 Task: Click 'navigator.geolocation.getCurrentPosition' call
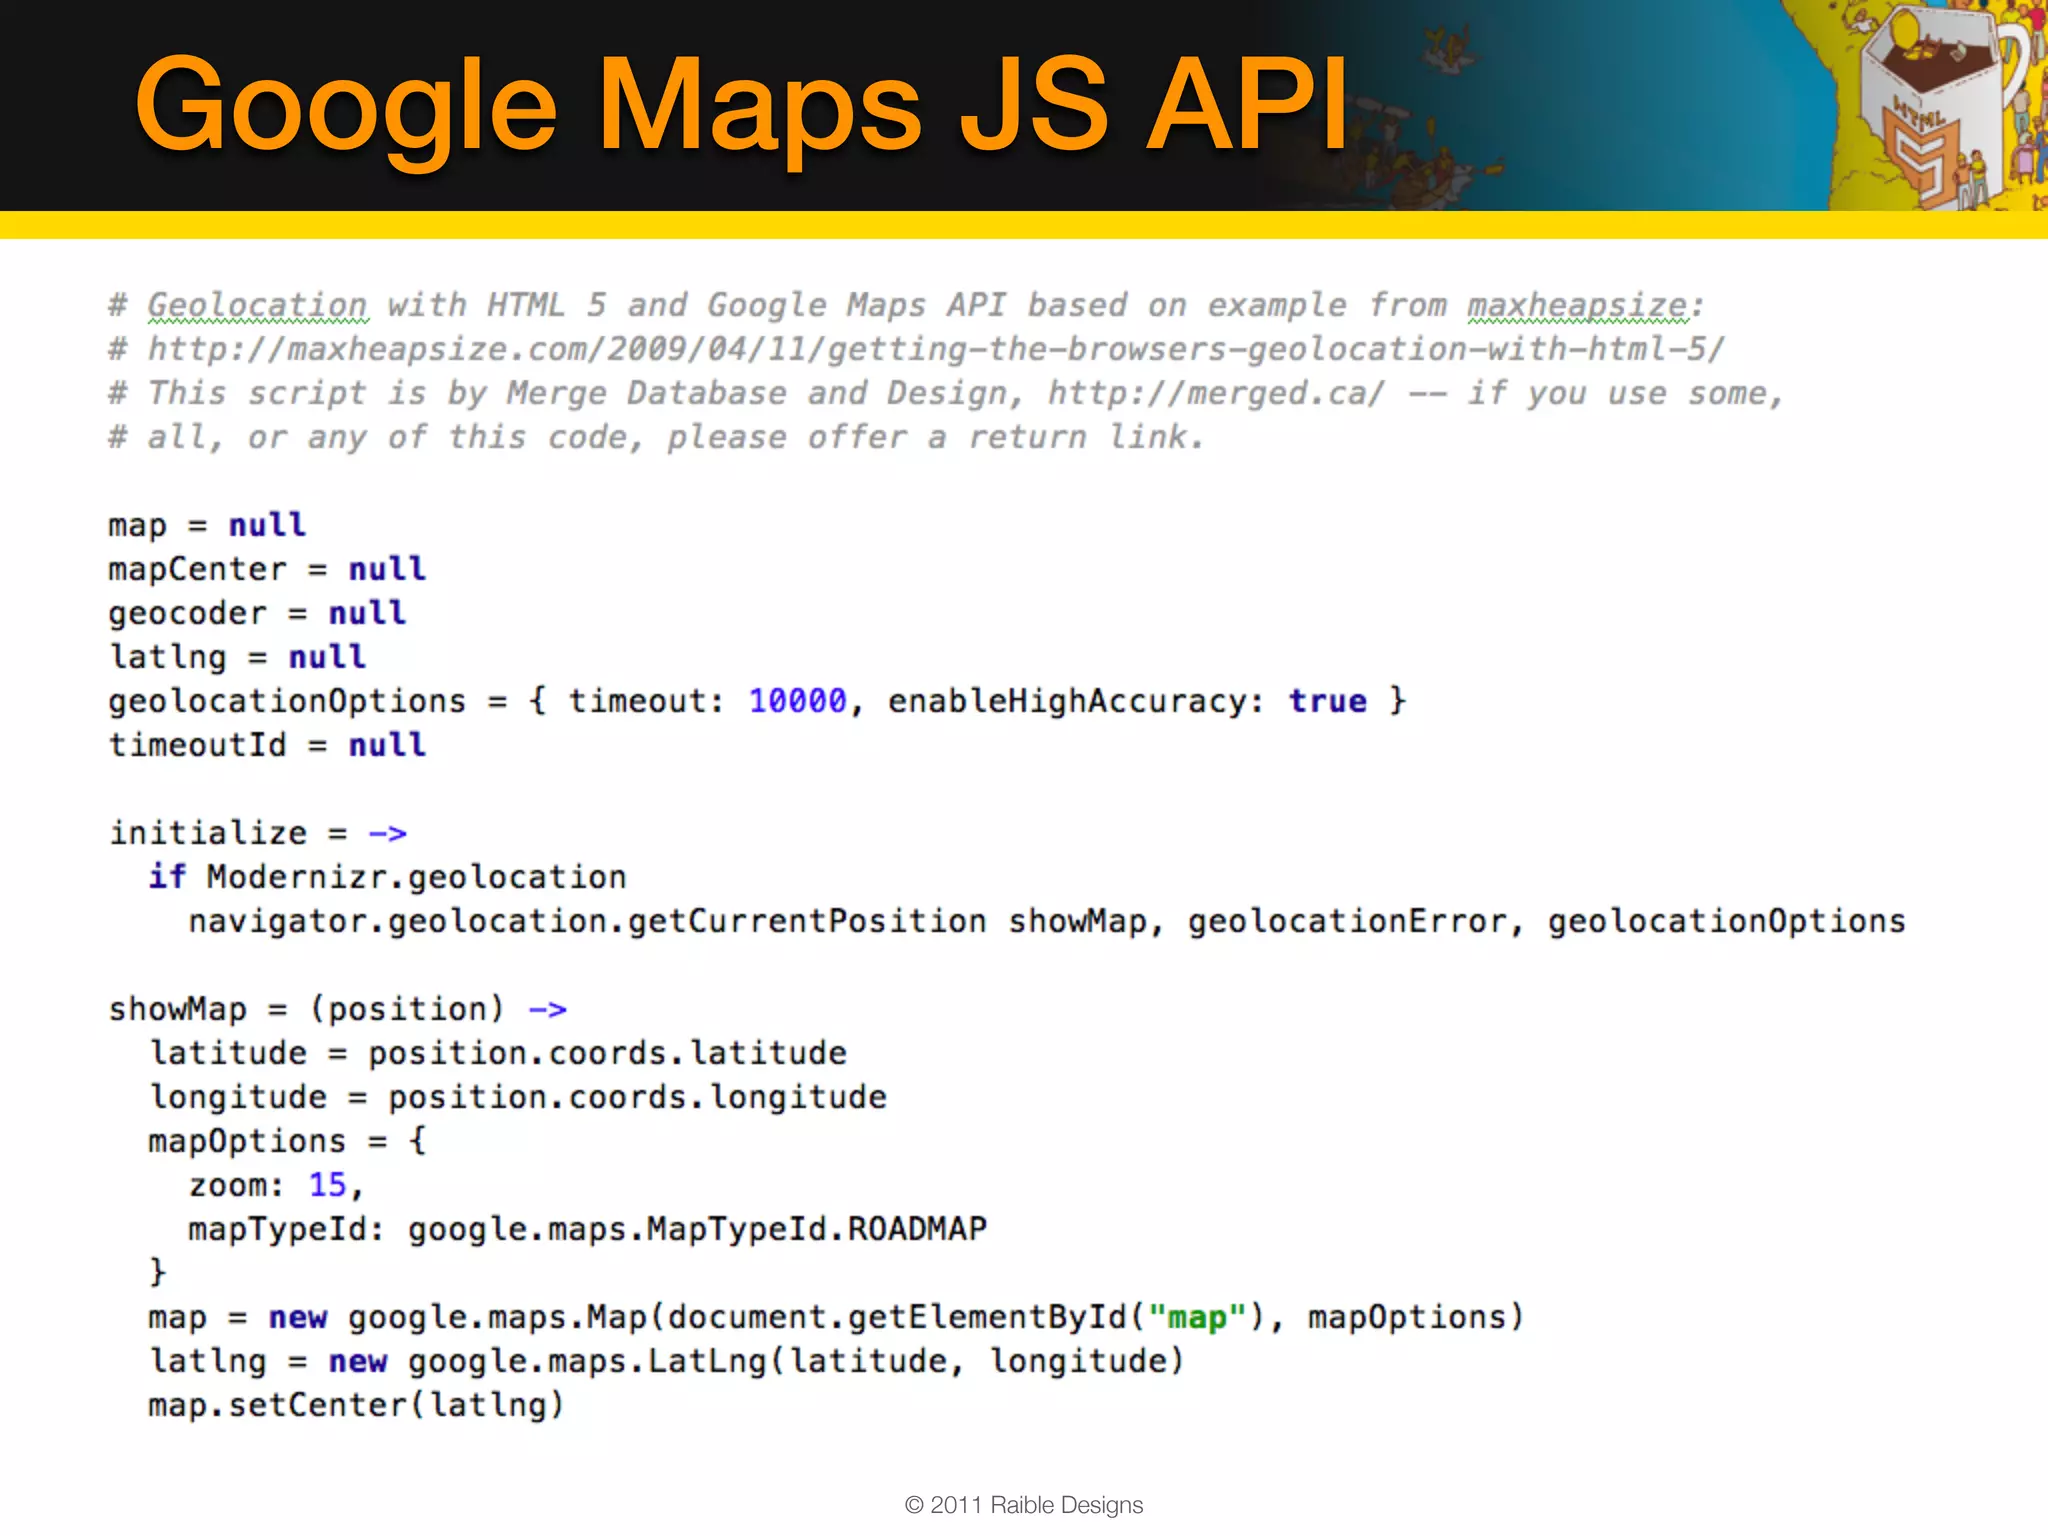tap(587, 921)
